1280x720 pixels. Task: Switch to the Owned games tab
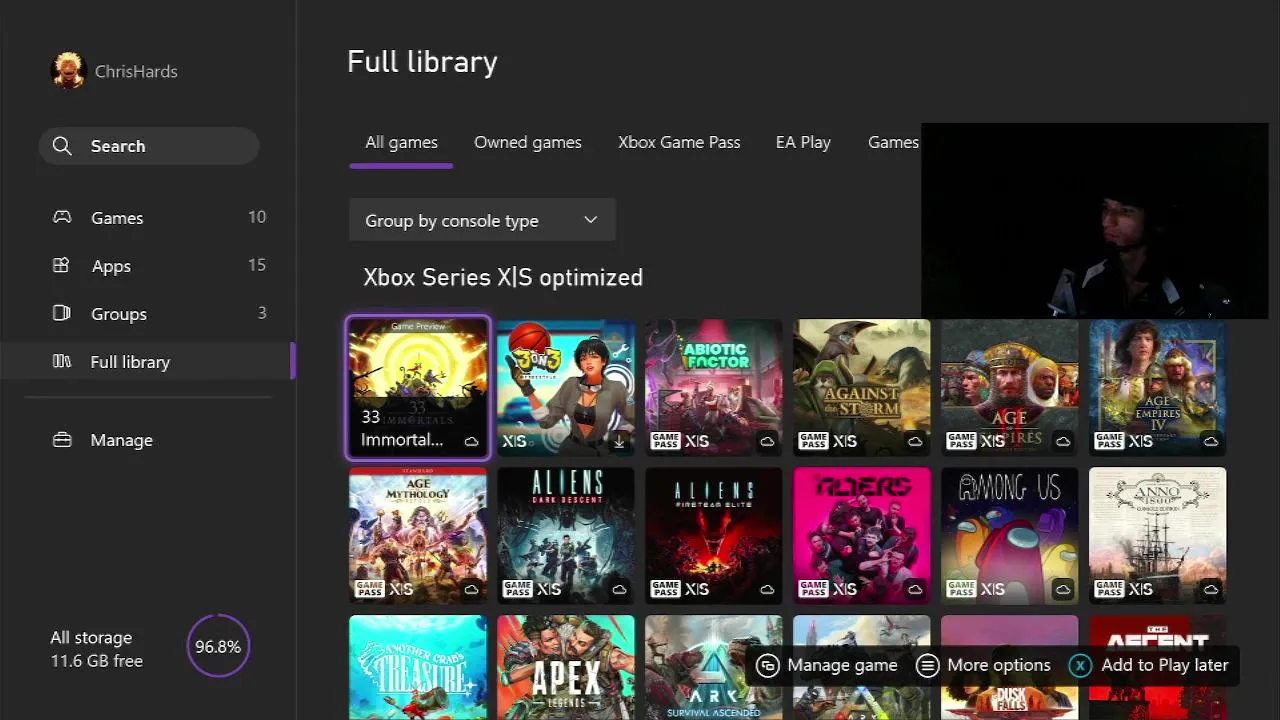pos(528,142)
